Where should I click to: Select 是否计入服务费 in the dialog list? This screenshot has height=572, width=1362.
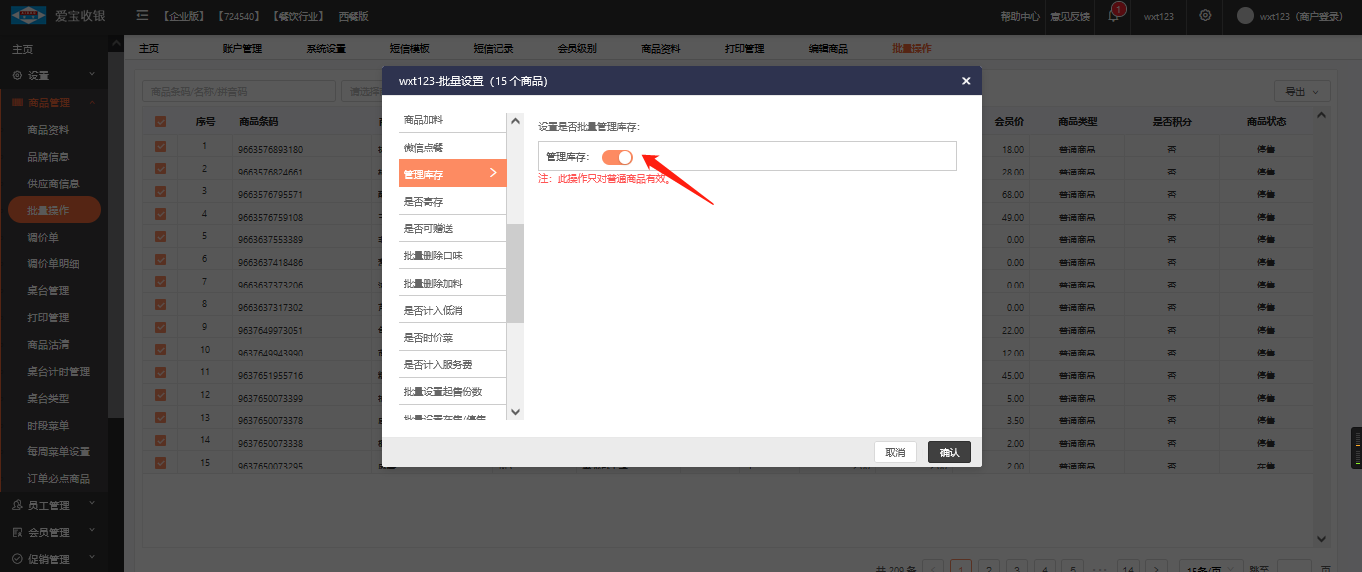click(x=452, y=364)
